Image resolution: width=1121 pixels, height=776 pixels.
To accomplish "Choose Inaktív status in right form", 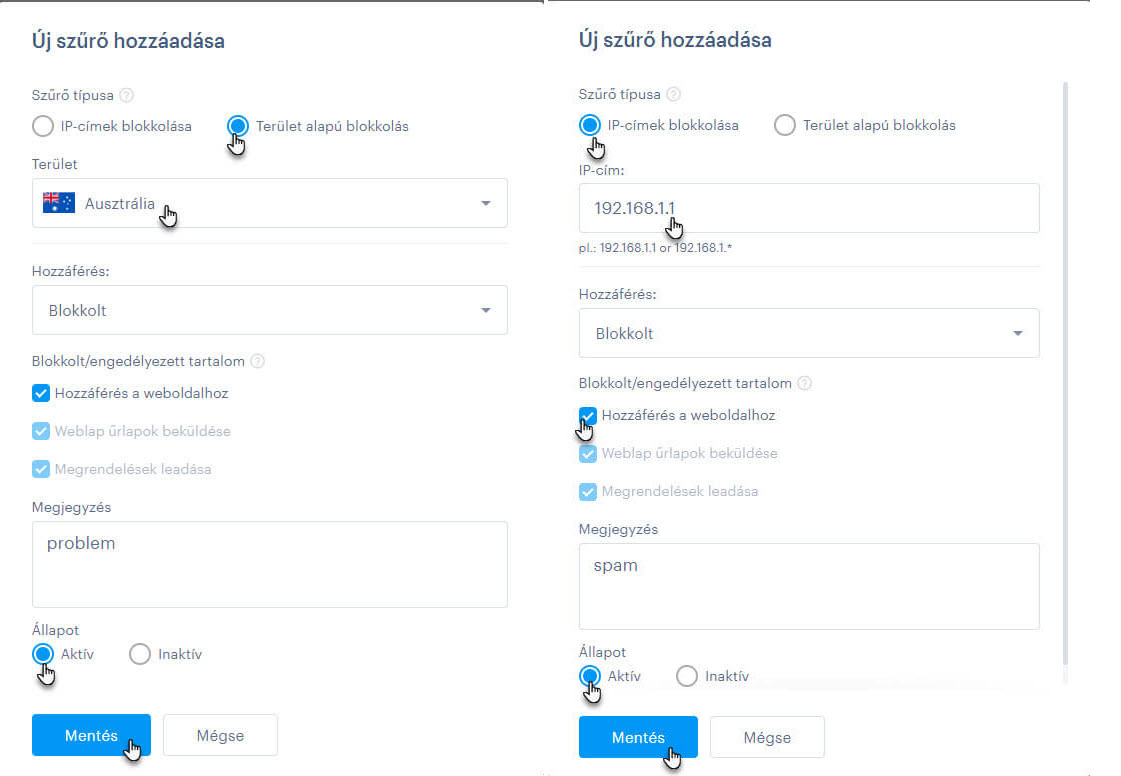I will click(x=687, y=676).
